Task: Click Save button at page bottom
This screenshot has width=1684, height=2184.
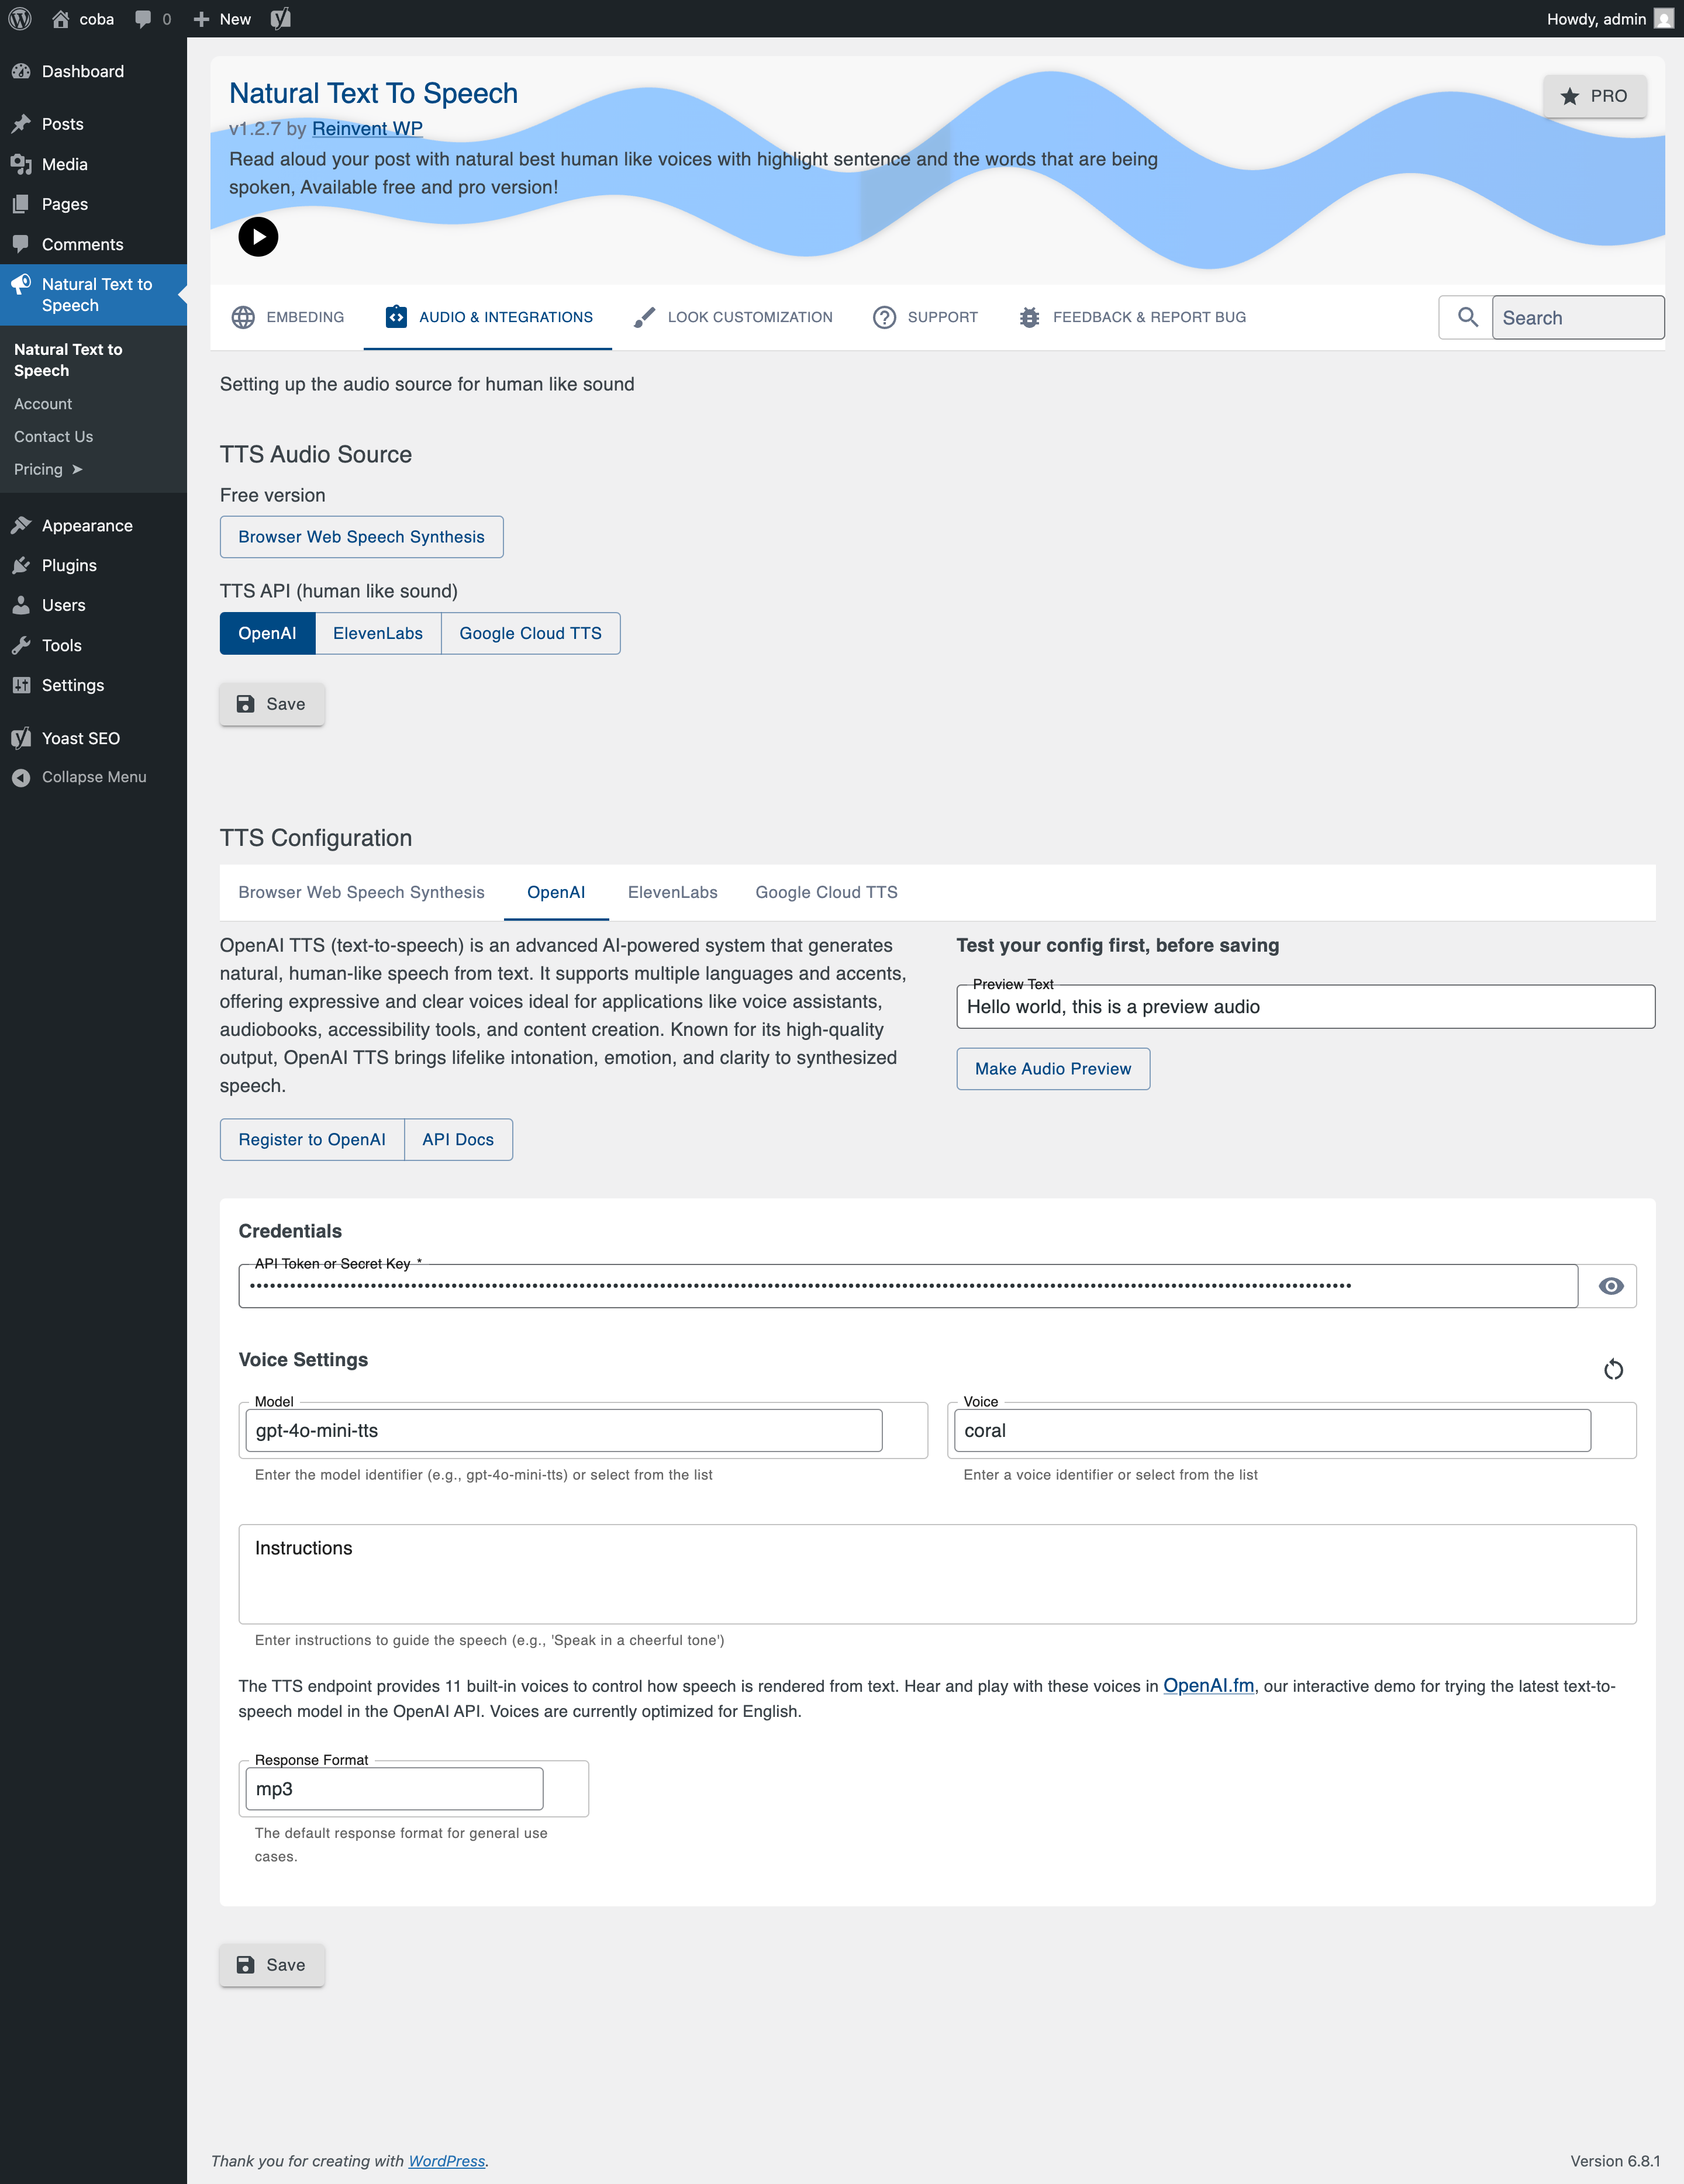Action: [x=272, y=1965]
